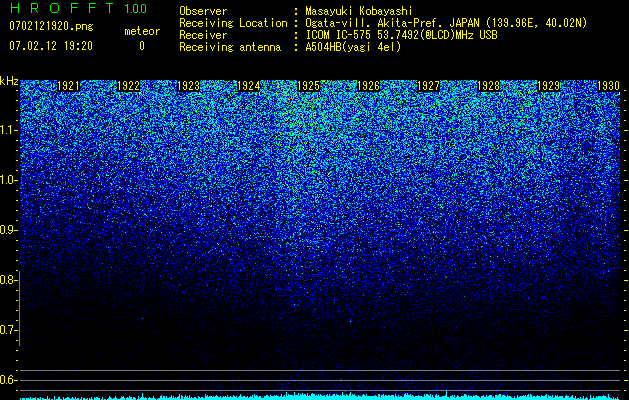Click the 1921 time marker
Image resolution: width=629 pixels, height=400 pixels.
tap(68, 86)
